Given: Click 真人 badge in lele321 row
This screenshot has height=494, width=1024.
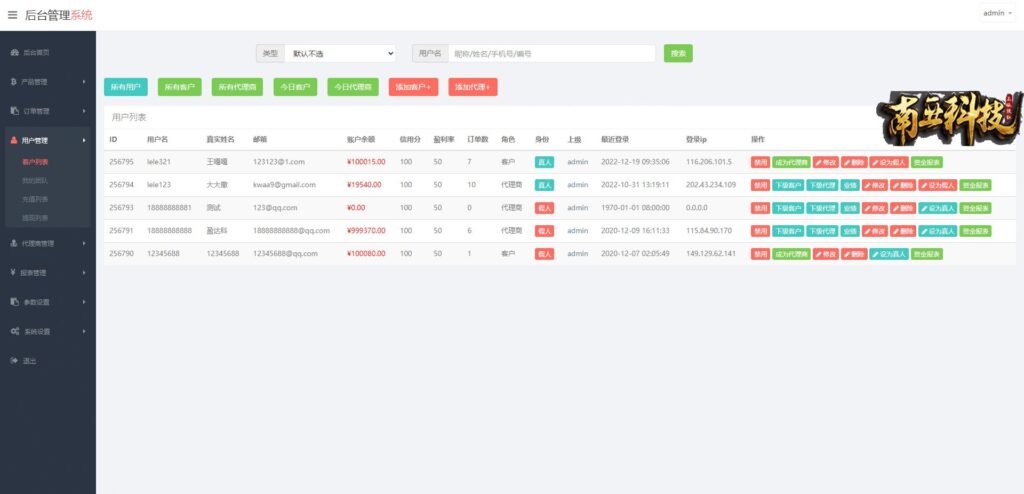Looking at the screenshot, I should coord(544,162).
